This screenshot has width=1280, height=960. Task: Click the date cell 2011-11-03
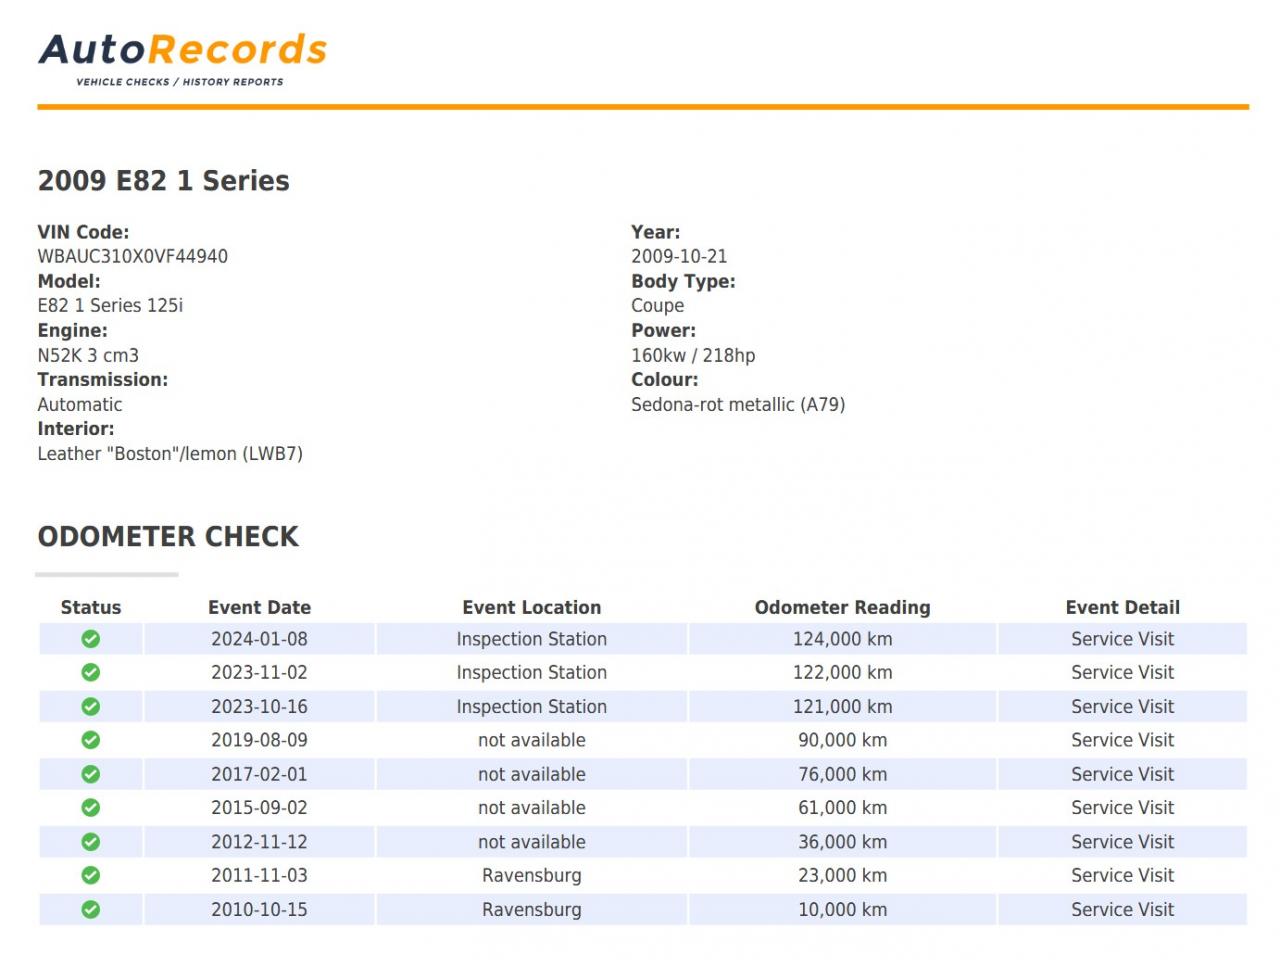259,875
